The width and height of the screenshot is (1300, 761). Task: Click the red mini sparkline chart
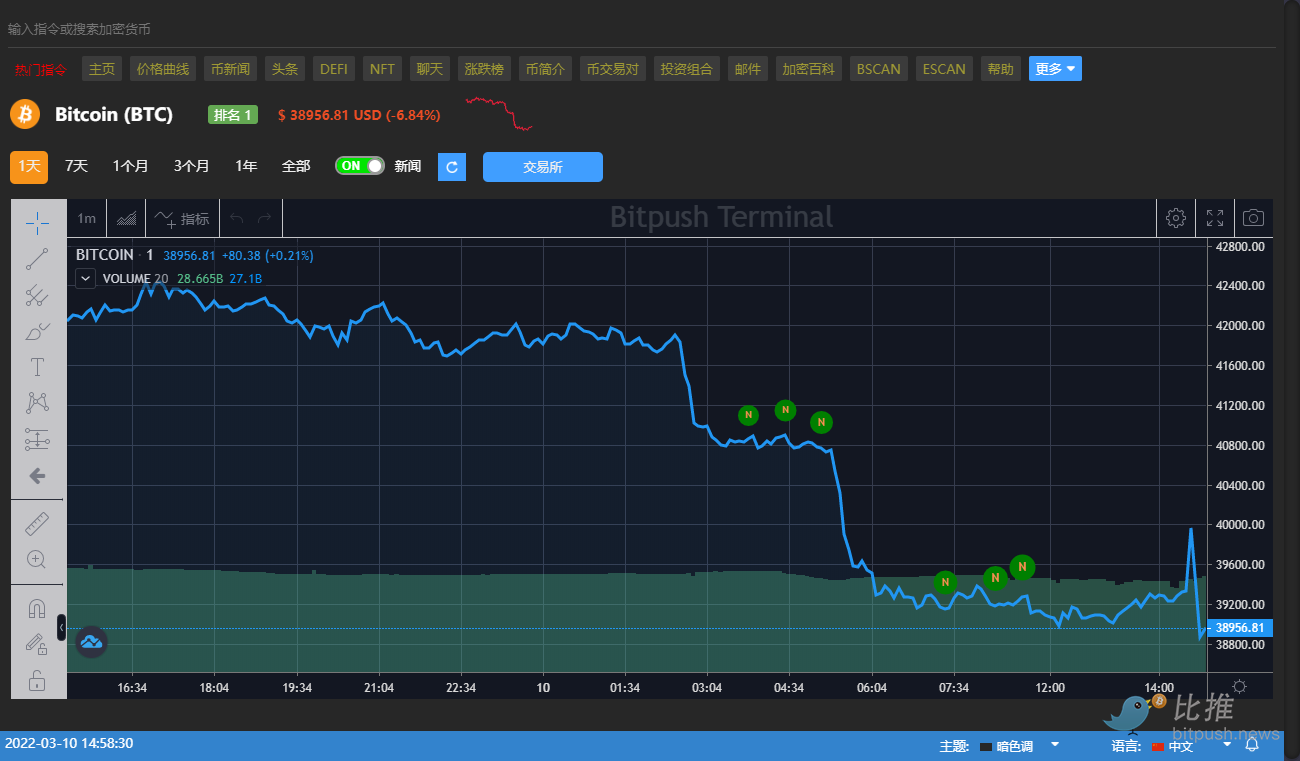(498, 114)
